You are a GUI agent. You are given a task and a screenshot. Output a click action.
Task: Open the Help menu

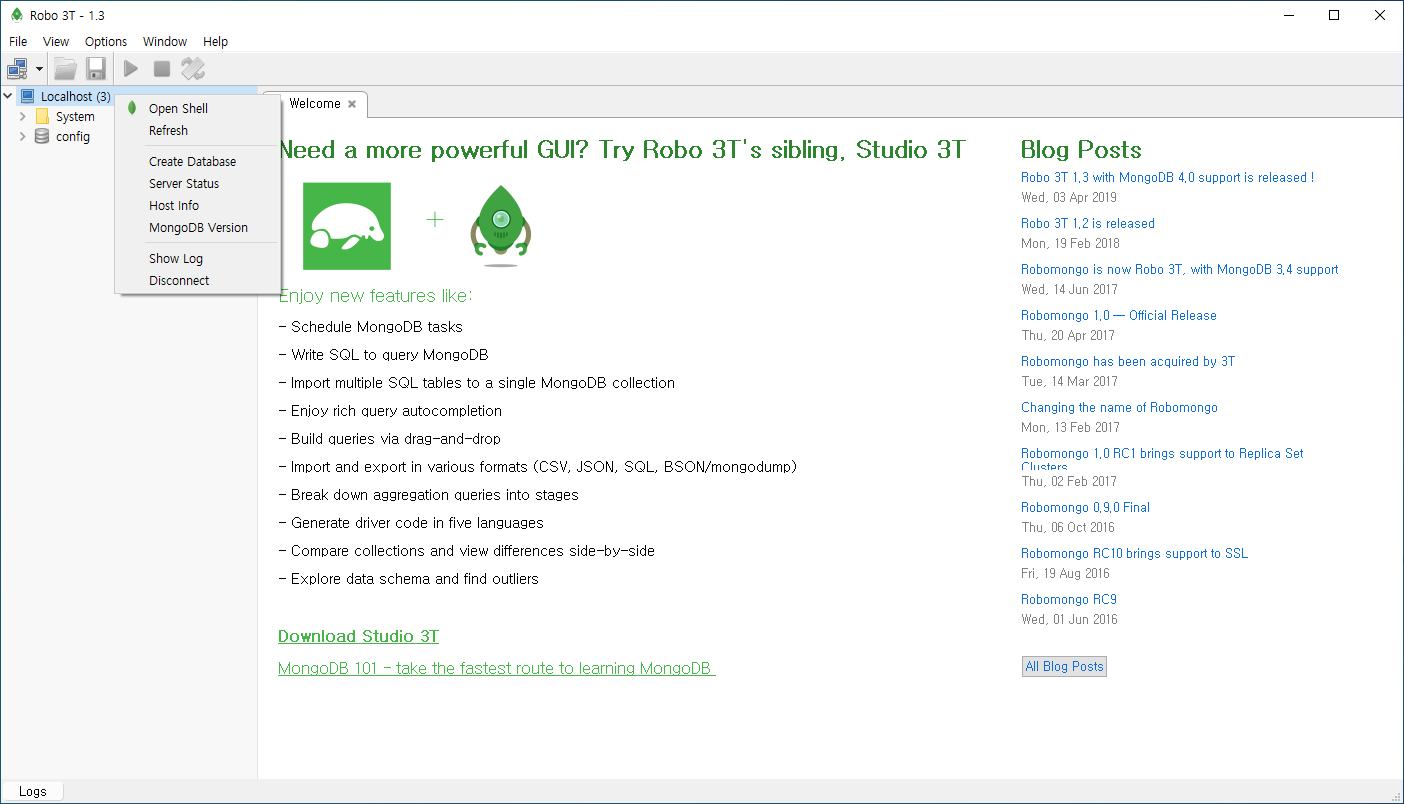tap(216, 41)
